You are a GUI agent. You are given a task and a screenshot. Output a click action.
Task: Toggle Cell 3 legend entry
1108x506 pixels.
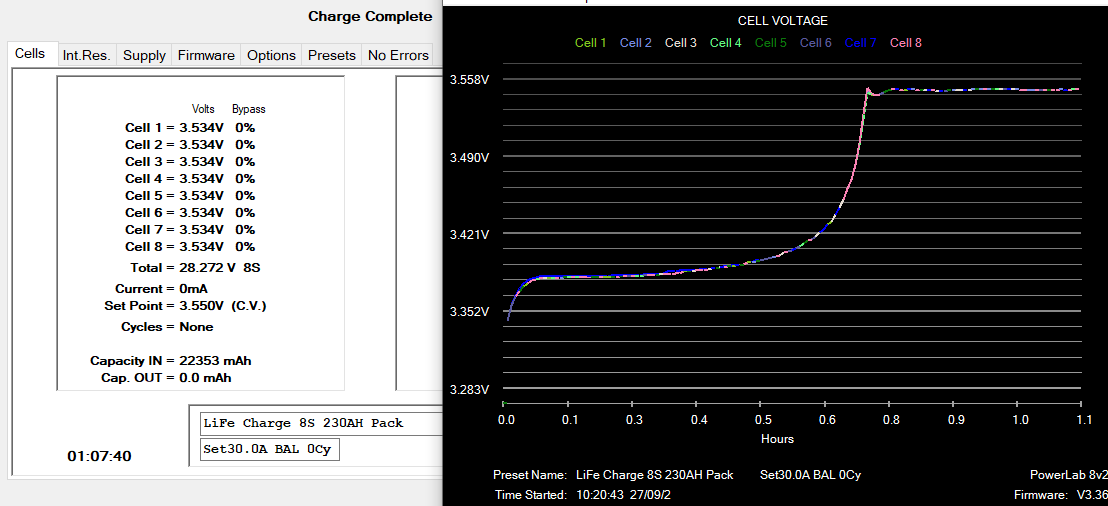[x=680, y=43]
